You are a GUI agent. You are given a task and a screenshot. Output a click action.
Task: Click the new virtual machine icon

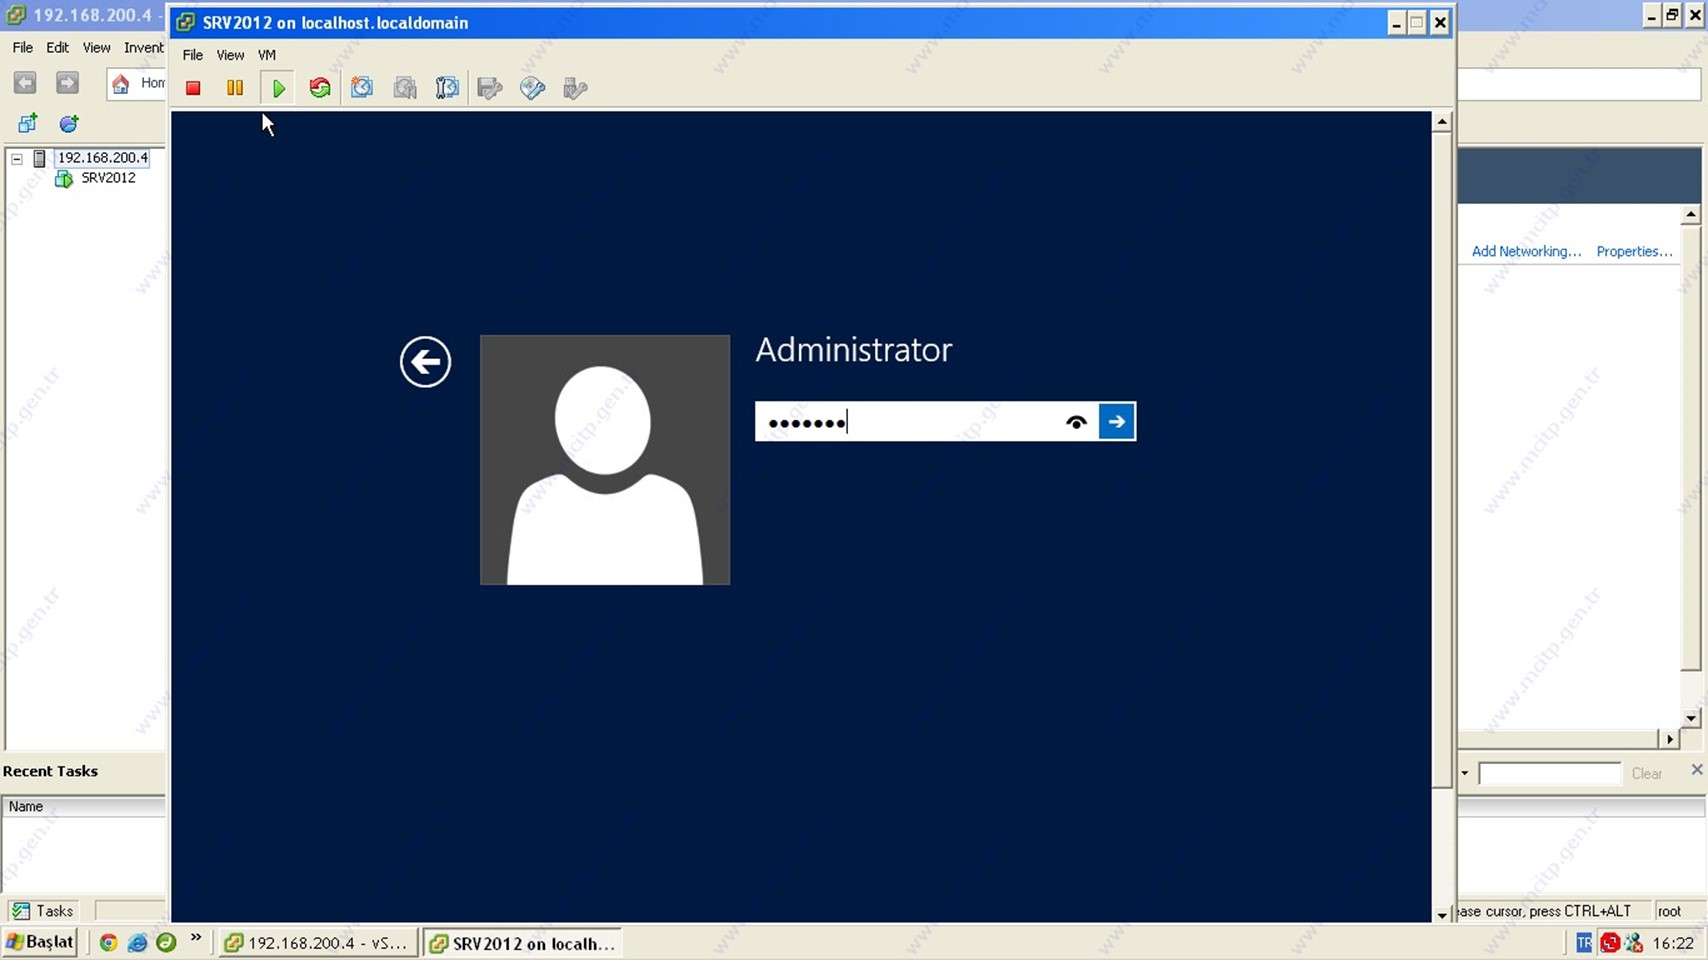coord(27,123)
